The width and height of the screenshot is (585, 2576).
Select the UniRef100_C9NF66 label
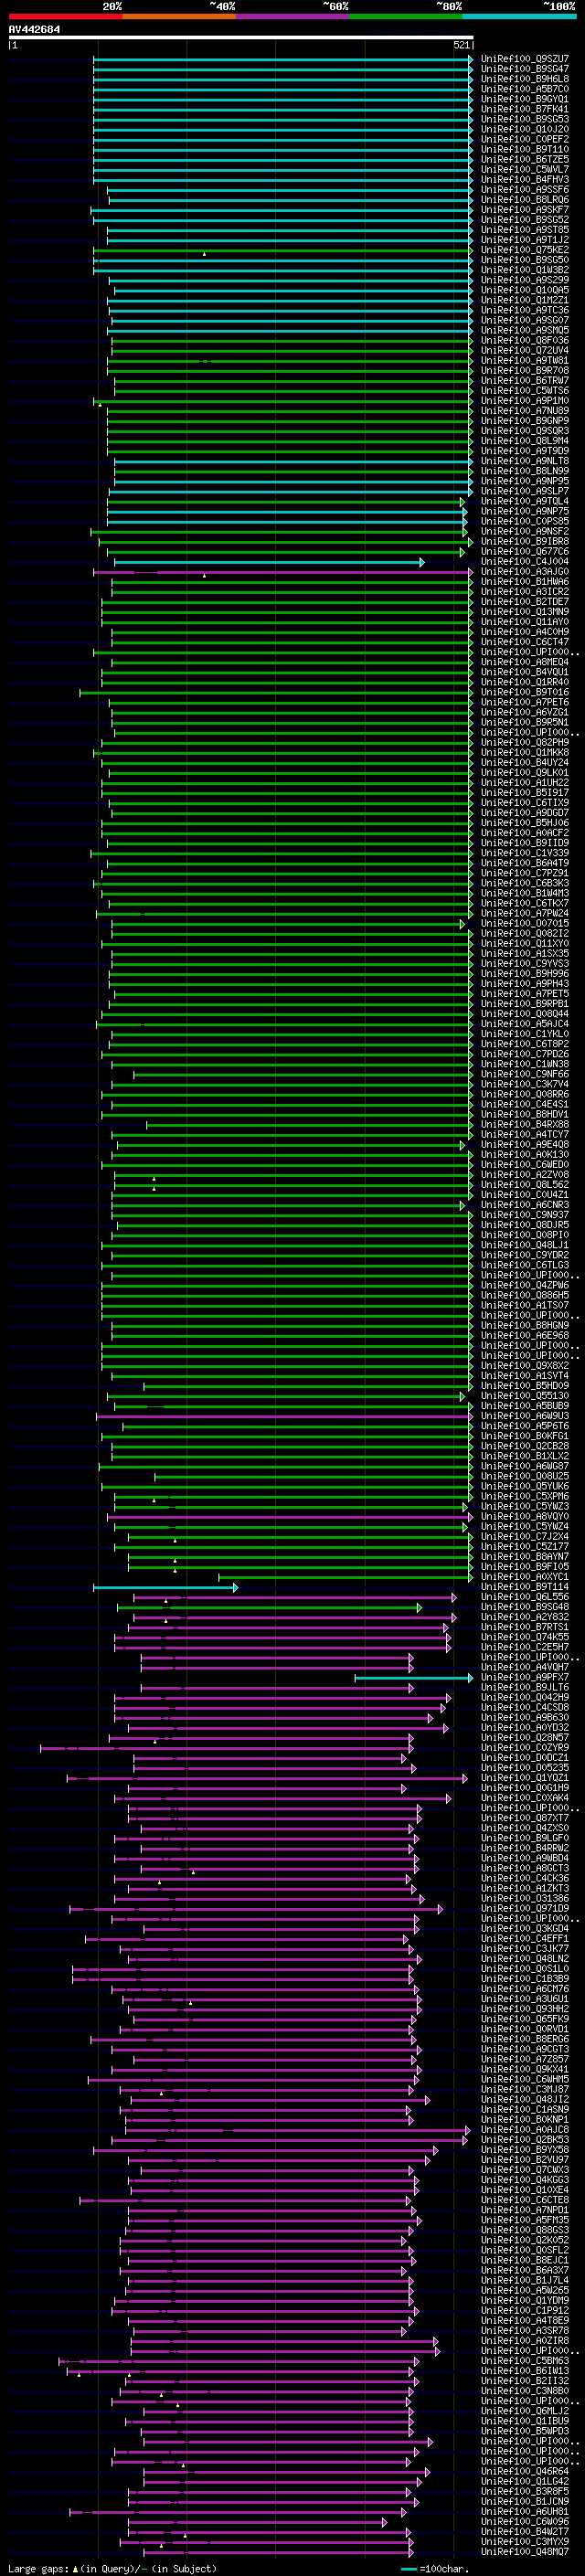[524, 1074]
